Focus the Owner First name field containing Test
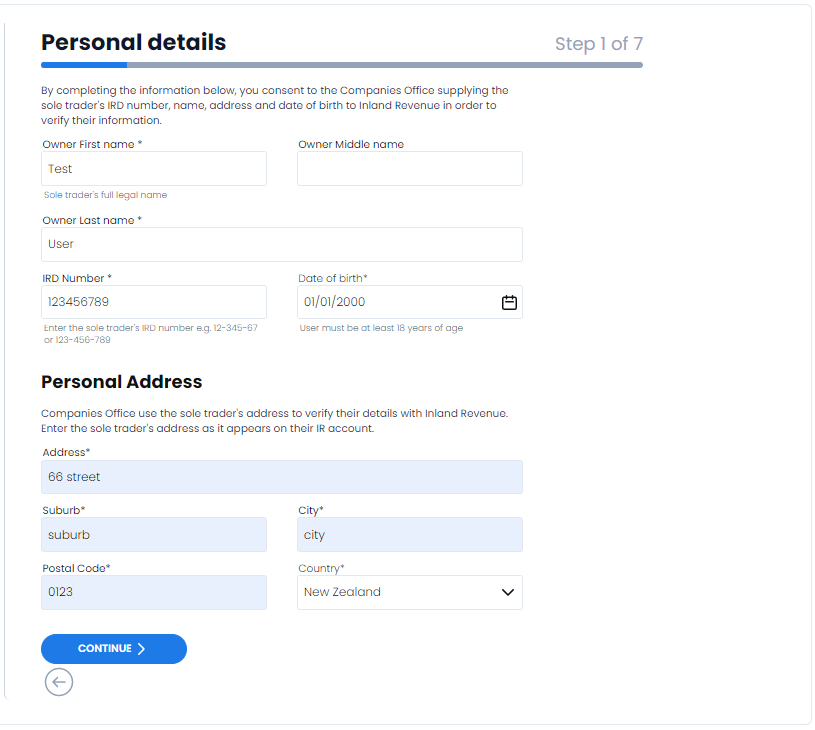815x730 pixels. click(x=154, y=168)
